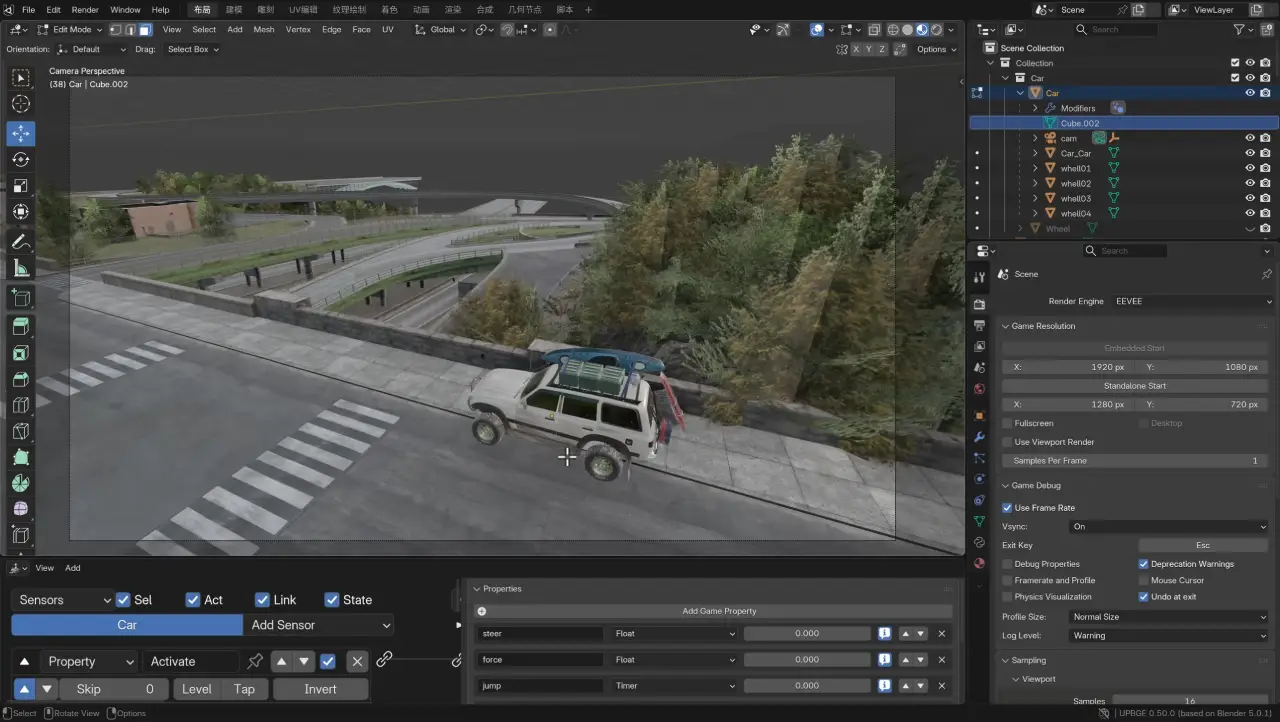
Task: Click the Standalone Start button
Action: click(x=1134, y=385)
